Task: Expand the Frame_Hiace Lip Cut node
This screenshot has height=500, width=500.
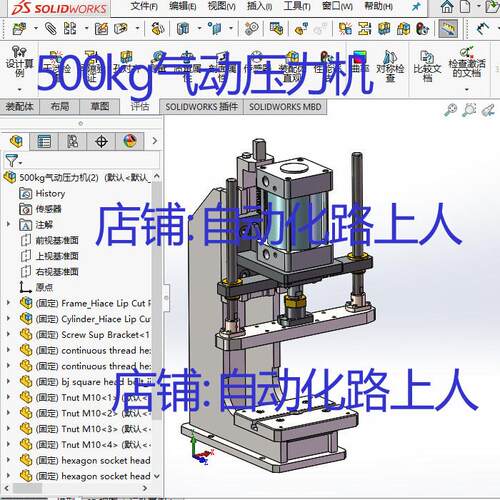Action: tap(9, 303)
